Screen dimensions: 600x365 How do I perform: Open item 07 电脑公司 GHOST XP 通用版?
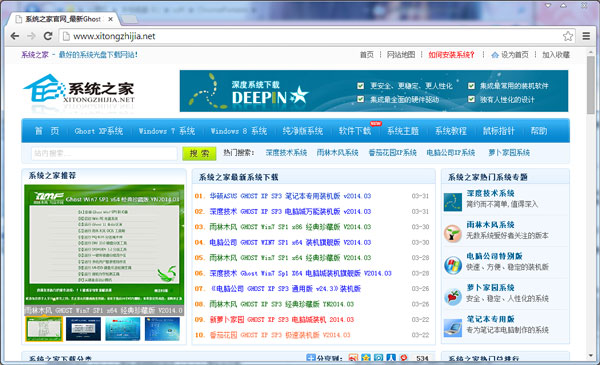coord(285,288)
